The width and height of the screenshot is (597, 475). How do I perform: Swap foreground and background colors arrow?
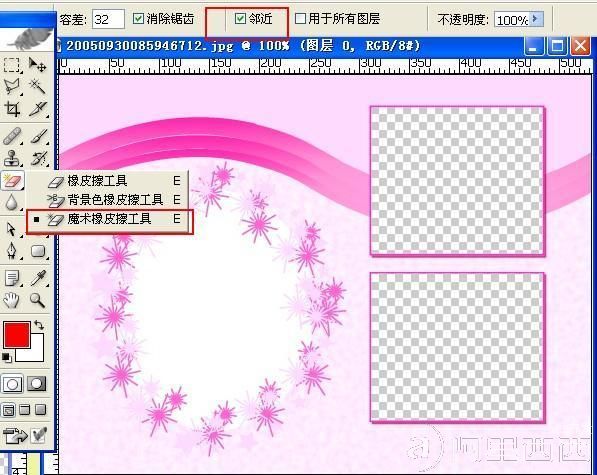(x=39, y=325)
